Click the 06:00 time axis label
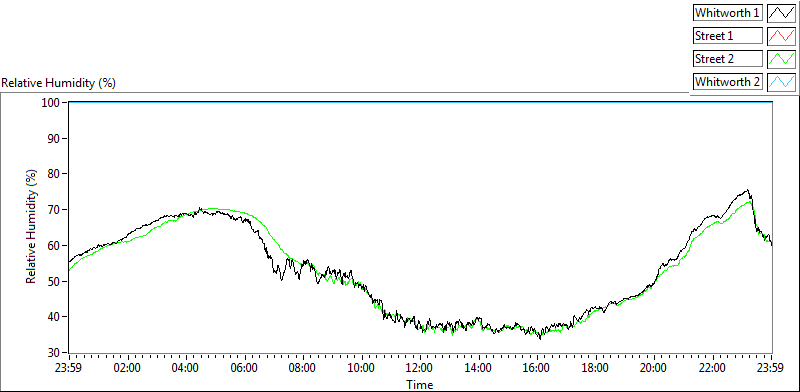 (245, 368)
